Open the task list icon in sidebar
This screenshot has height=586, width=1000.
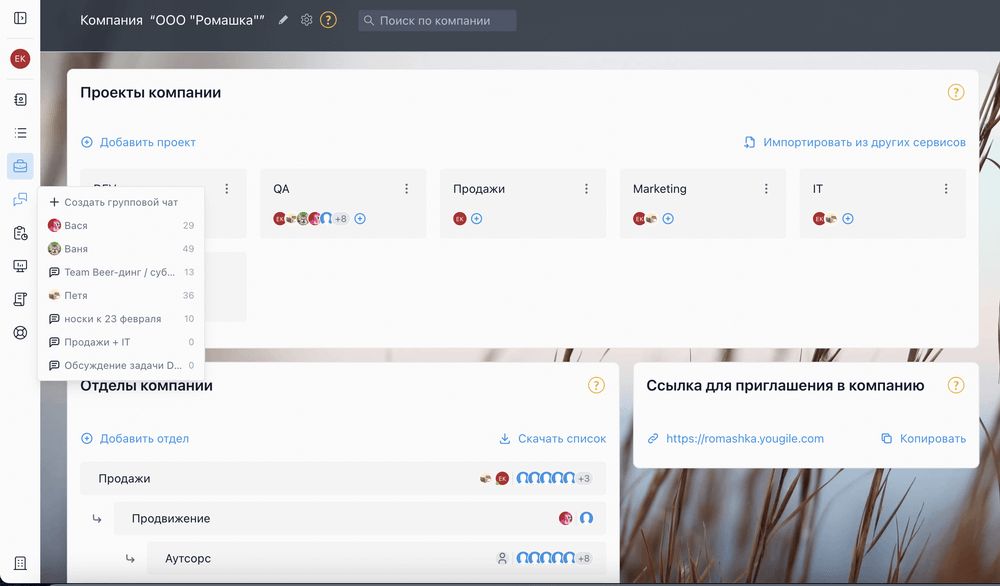pyautogui.click(x=20, y=133)
